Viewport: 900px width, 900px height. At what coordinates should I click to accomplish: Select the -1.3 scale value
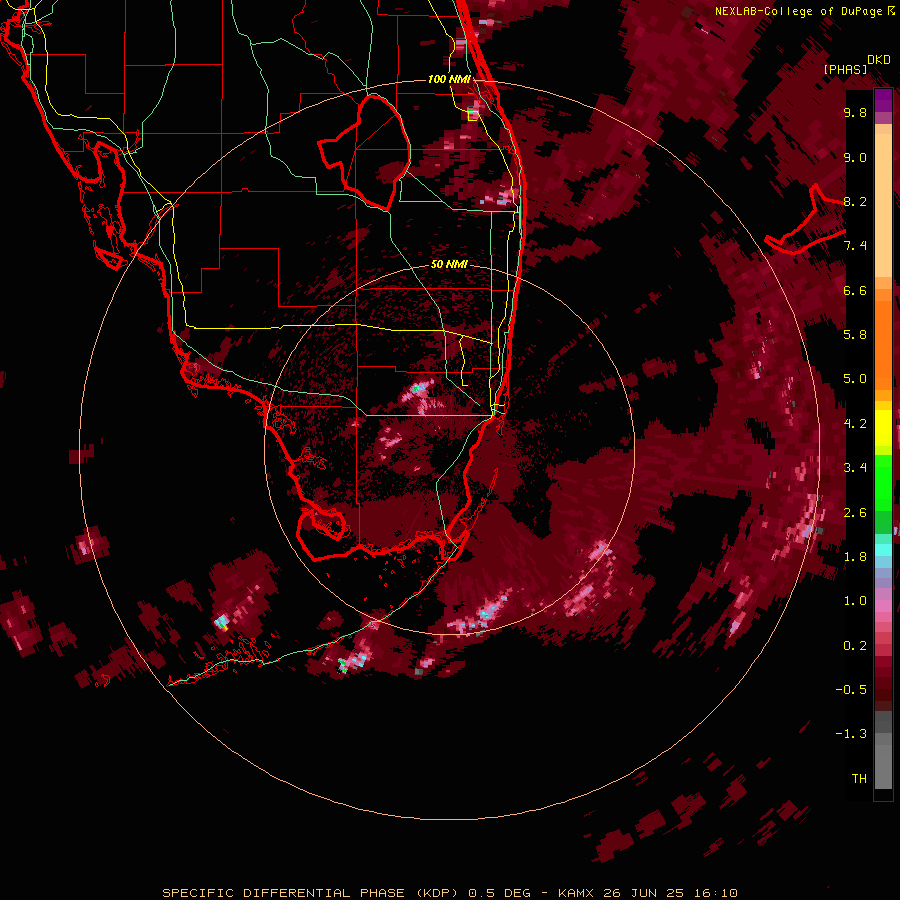click(x=851, y=734)
